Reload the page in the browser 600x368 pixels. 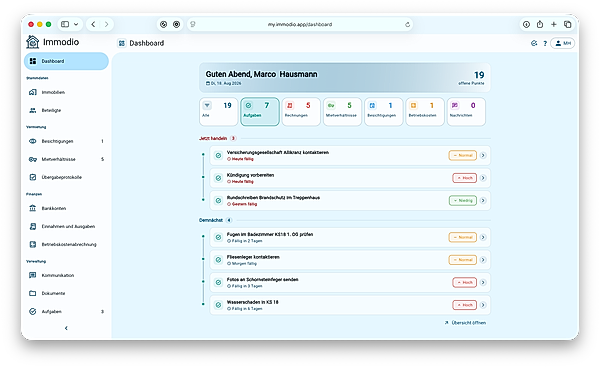[407, 24]
